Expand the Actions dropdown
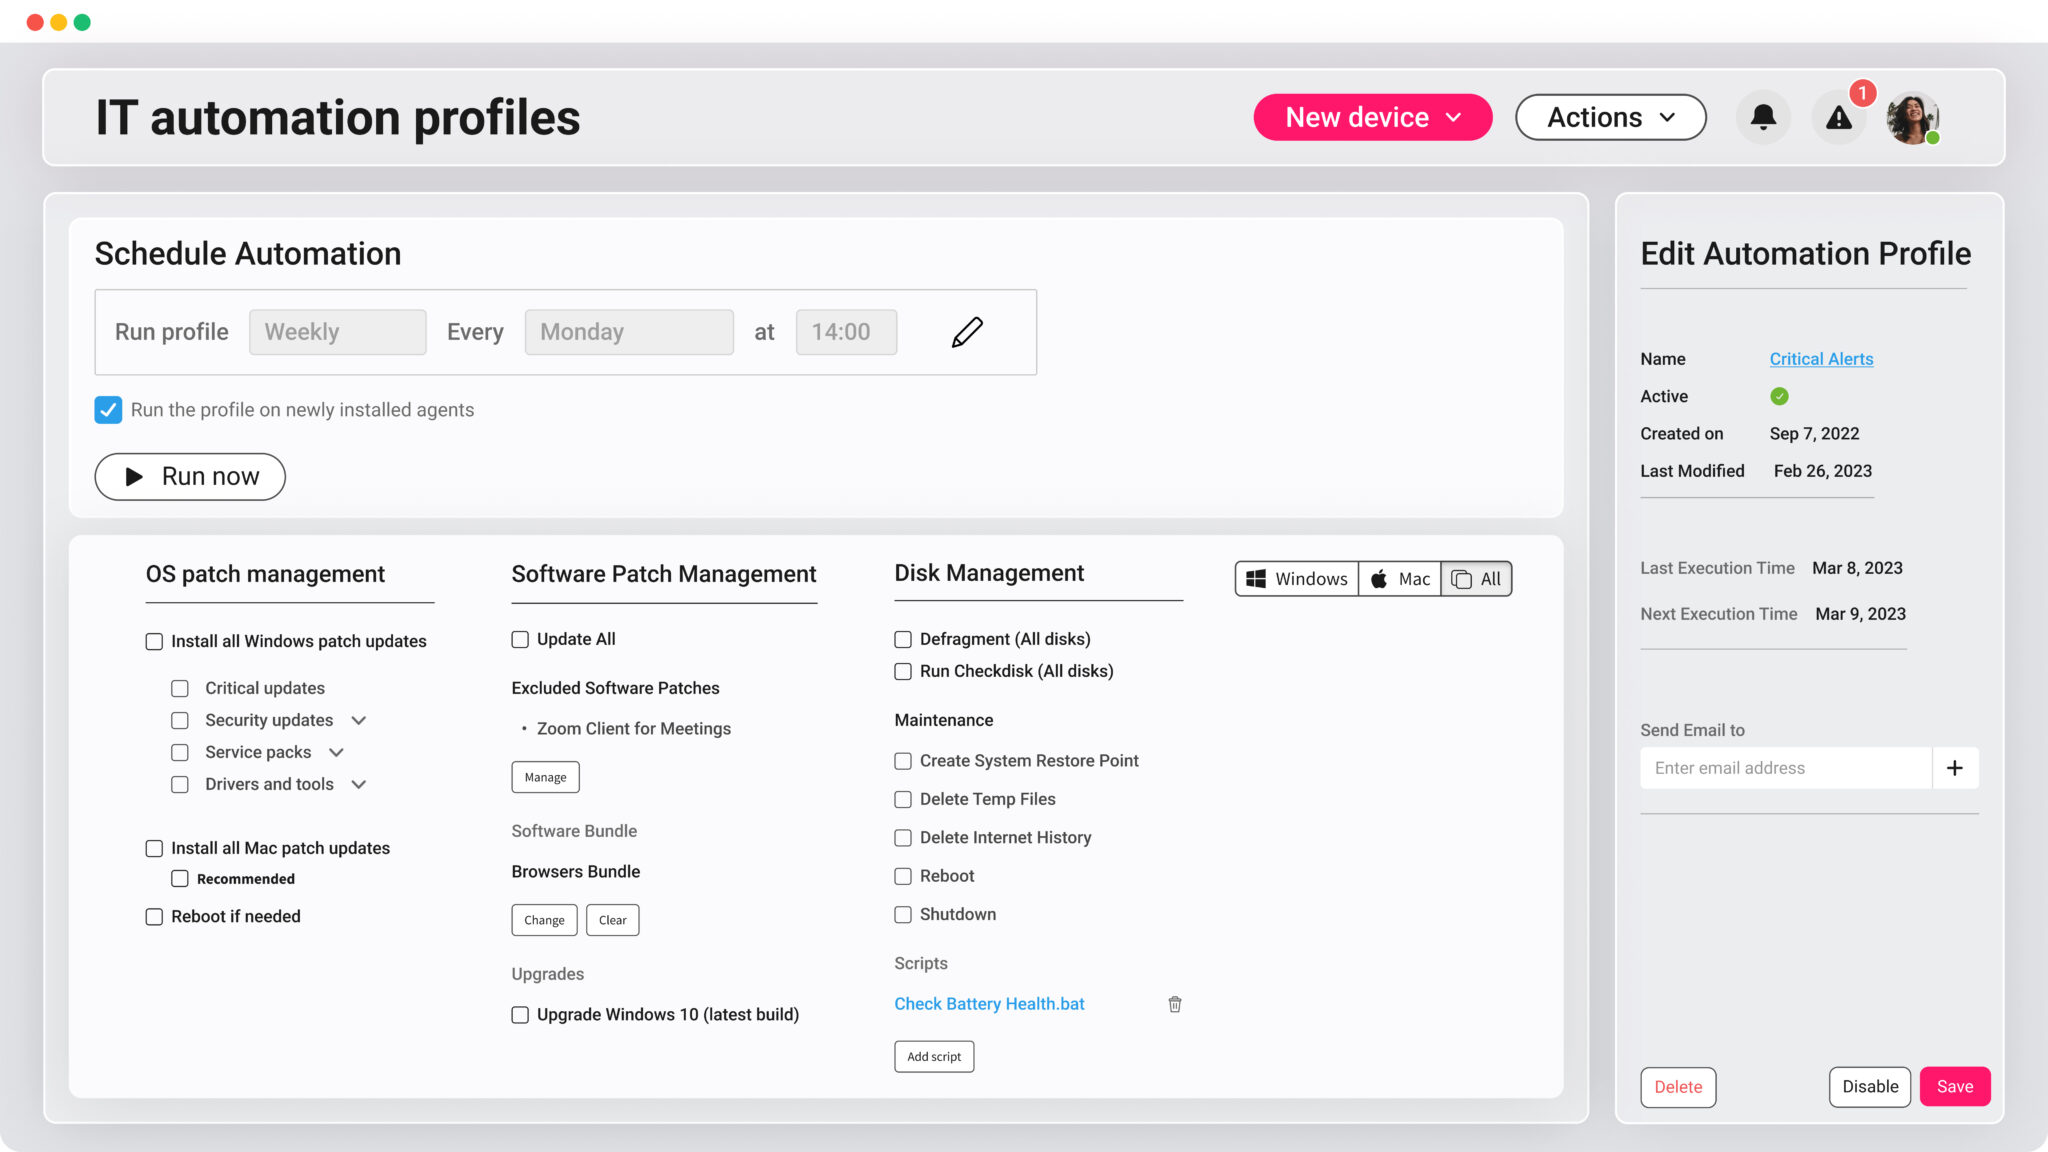 coord(1610,117)
